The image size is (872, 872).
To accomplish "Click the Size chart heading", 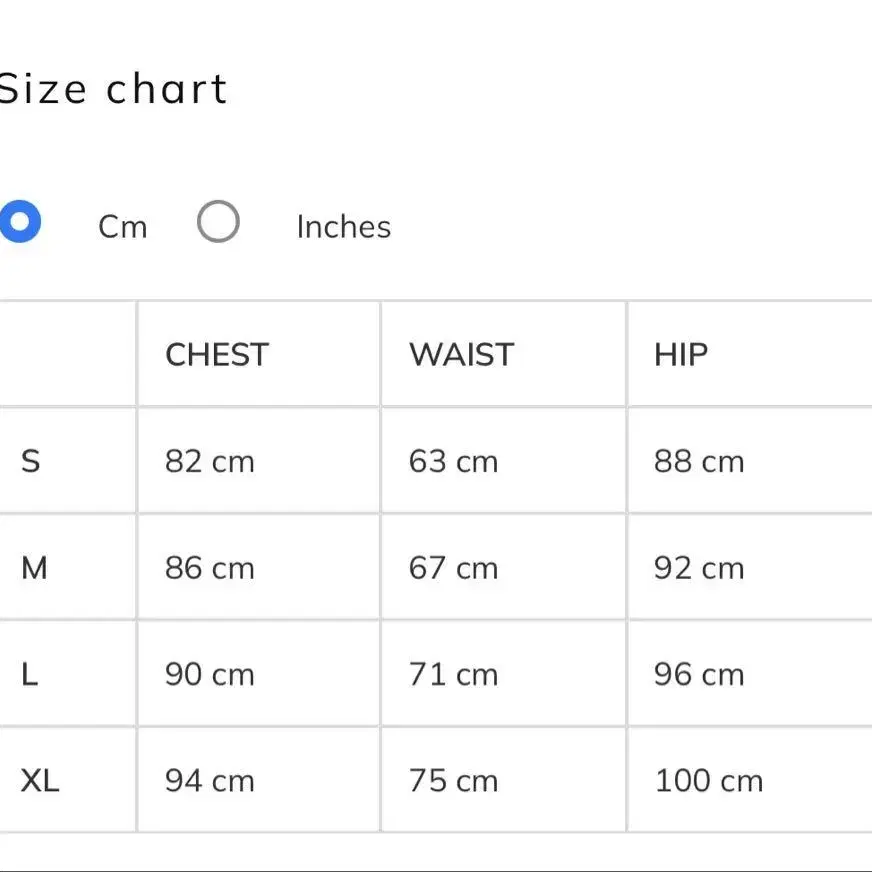I will (x=113, y=89).
